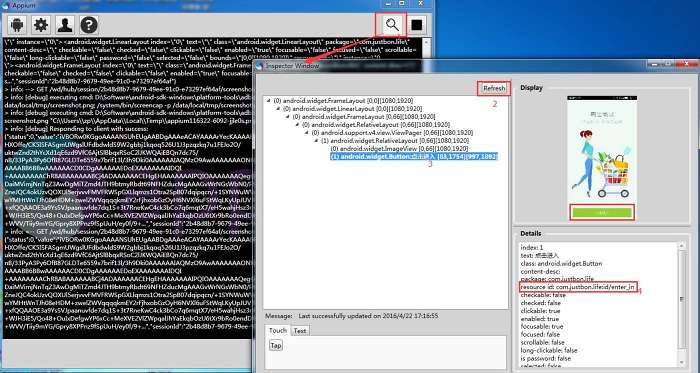Image resolution: width=700 pixels, height=373 pixels.
Task: Switch to the Text tab
Action: click(x=300, y=331)
